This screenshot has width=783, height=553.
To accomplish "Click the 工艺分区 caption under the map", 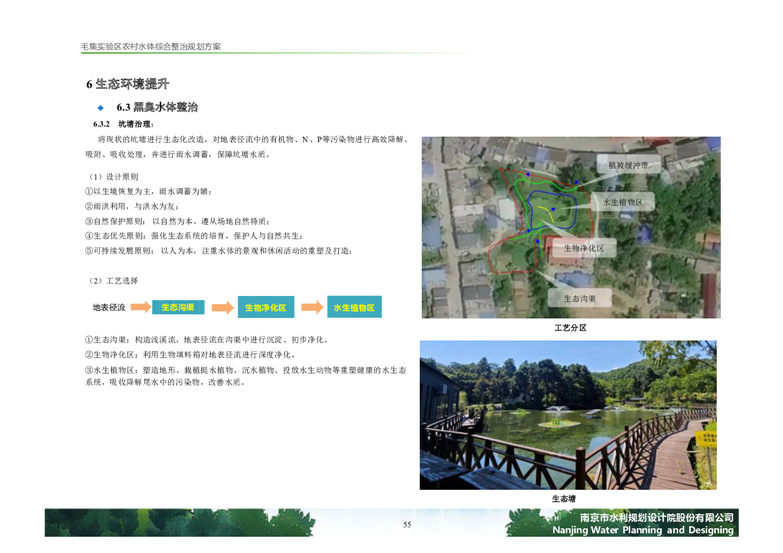I will [569, 328].
